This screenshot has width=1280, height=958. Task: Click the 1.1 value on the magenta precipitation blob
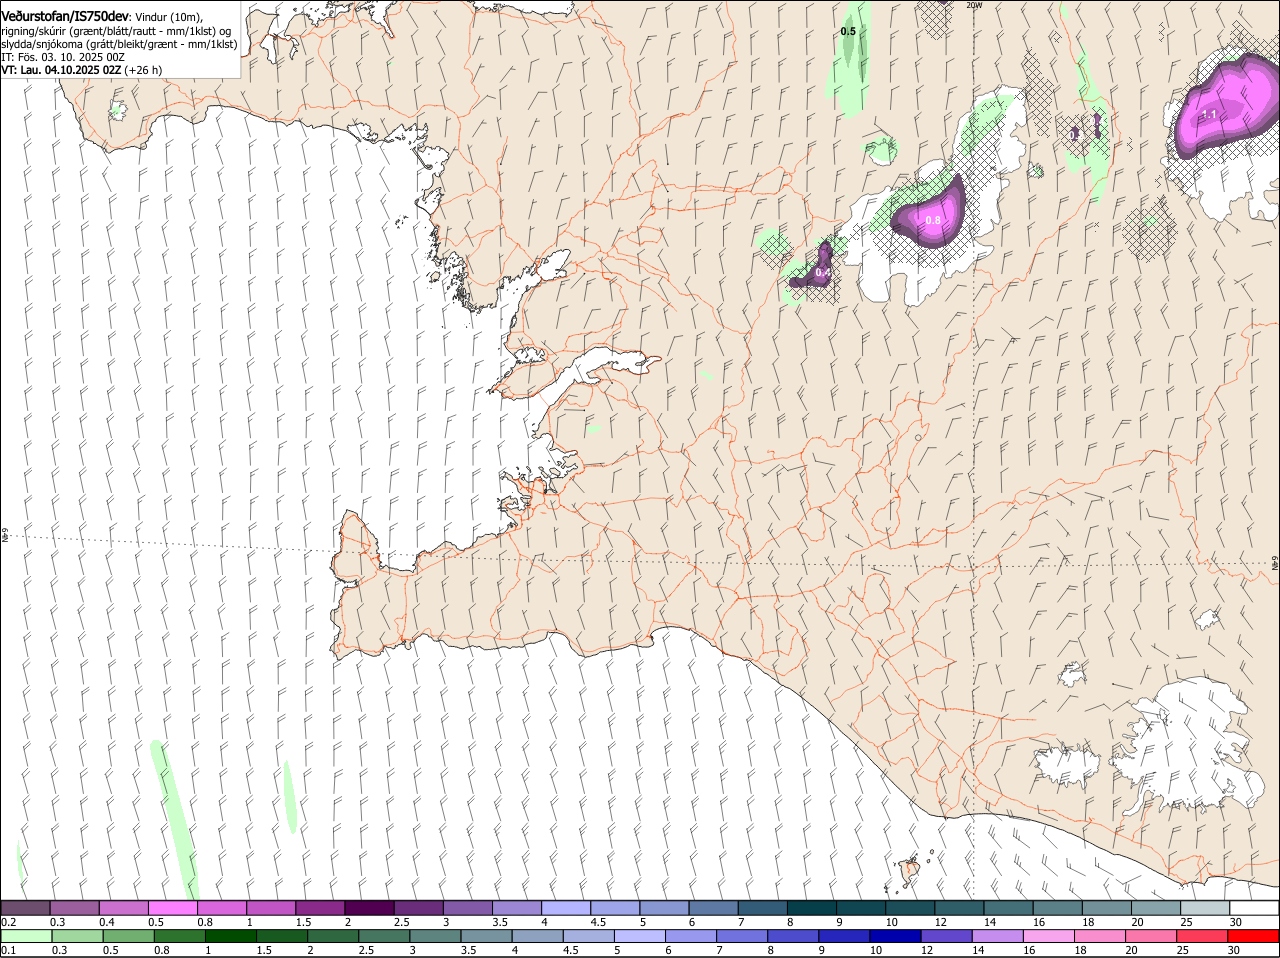coord(1209,115)
